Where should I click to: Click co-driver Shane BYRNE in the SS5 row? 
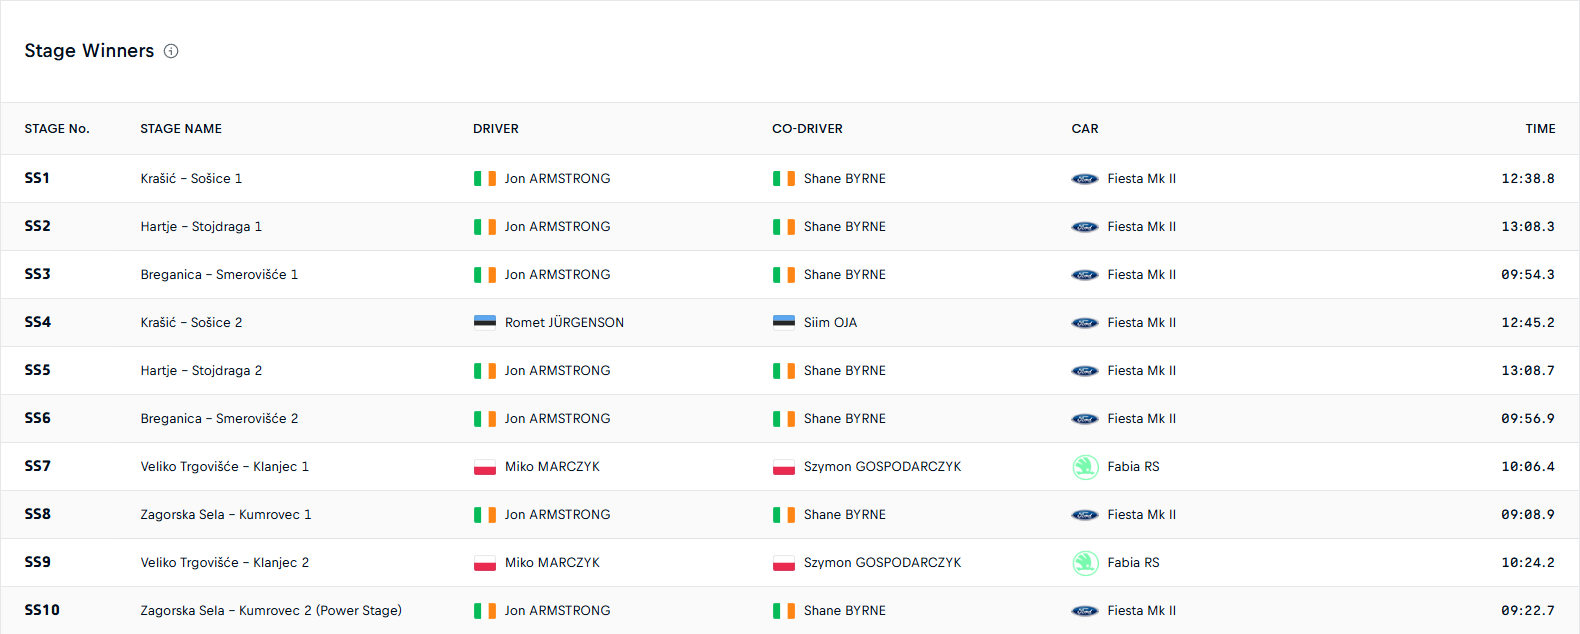click(x=844, y=371)
